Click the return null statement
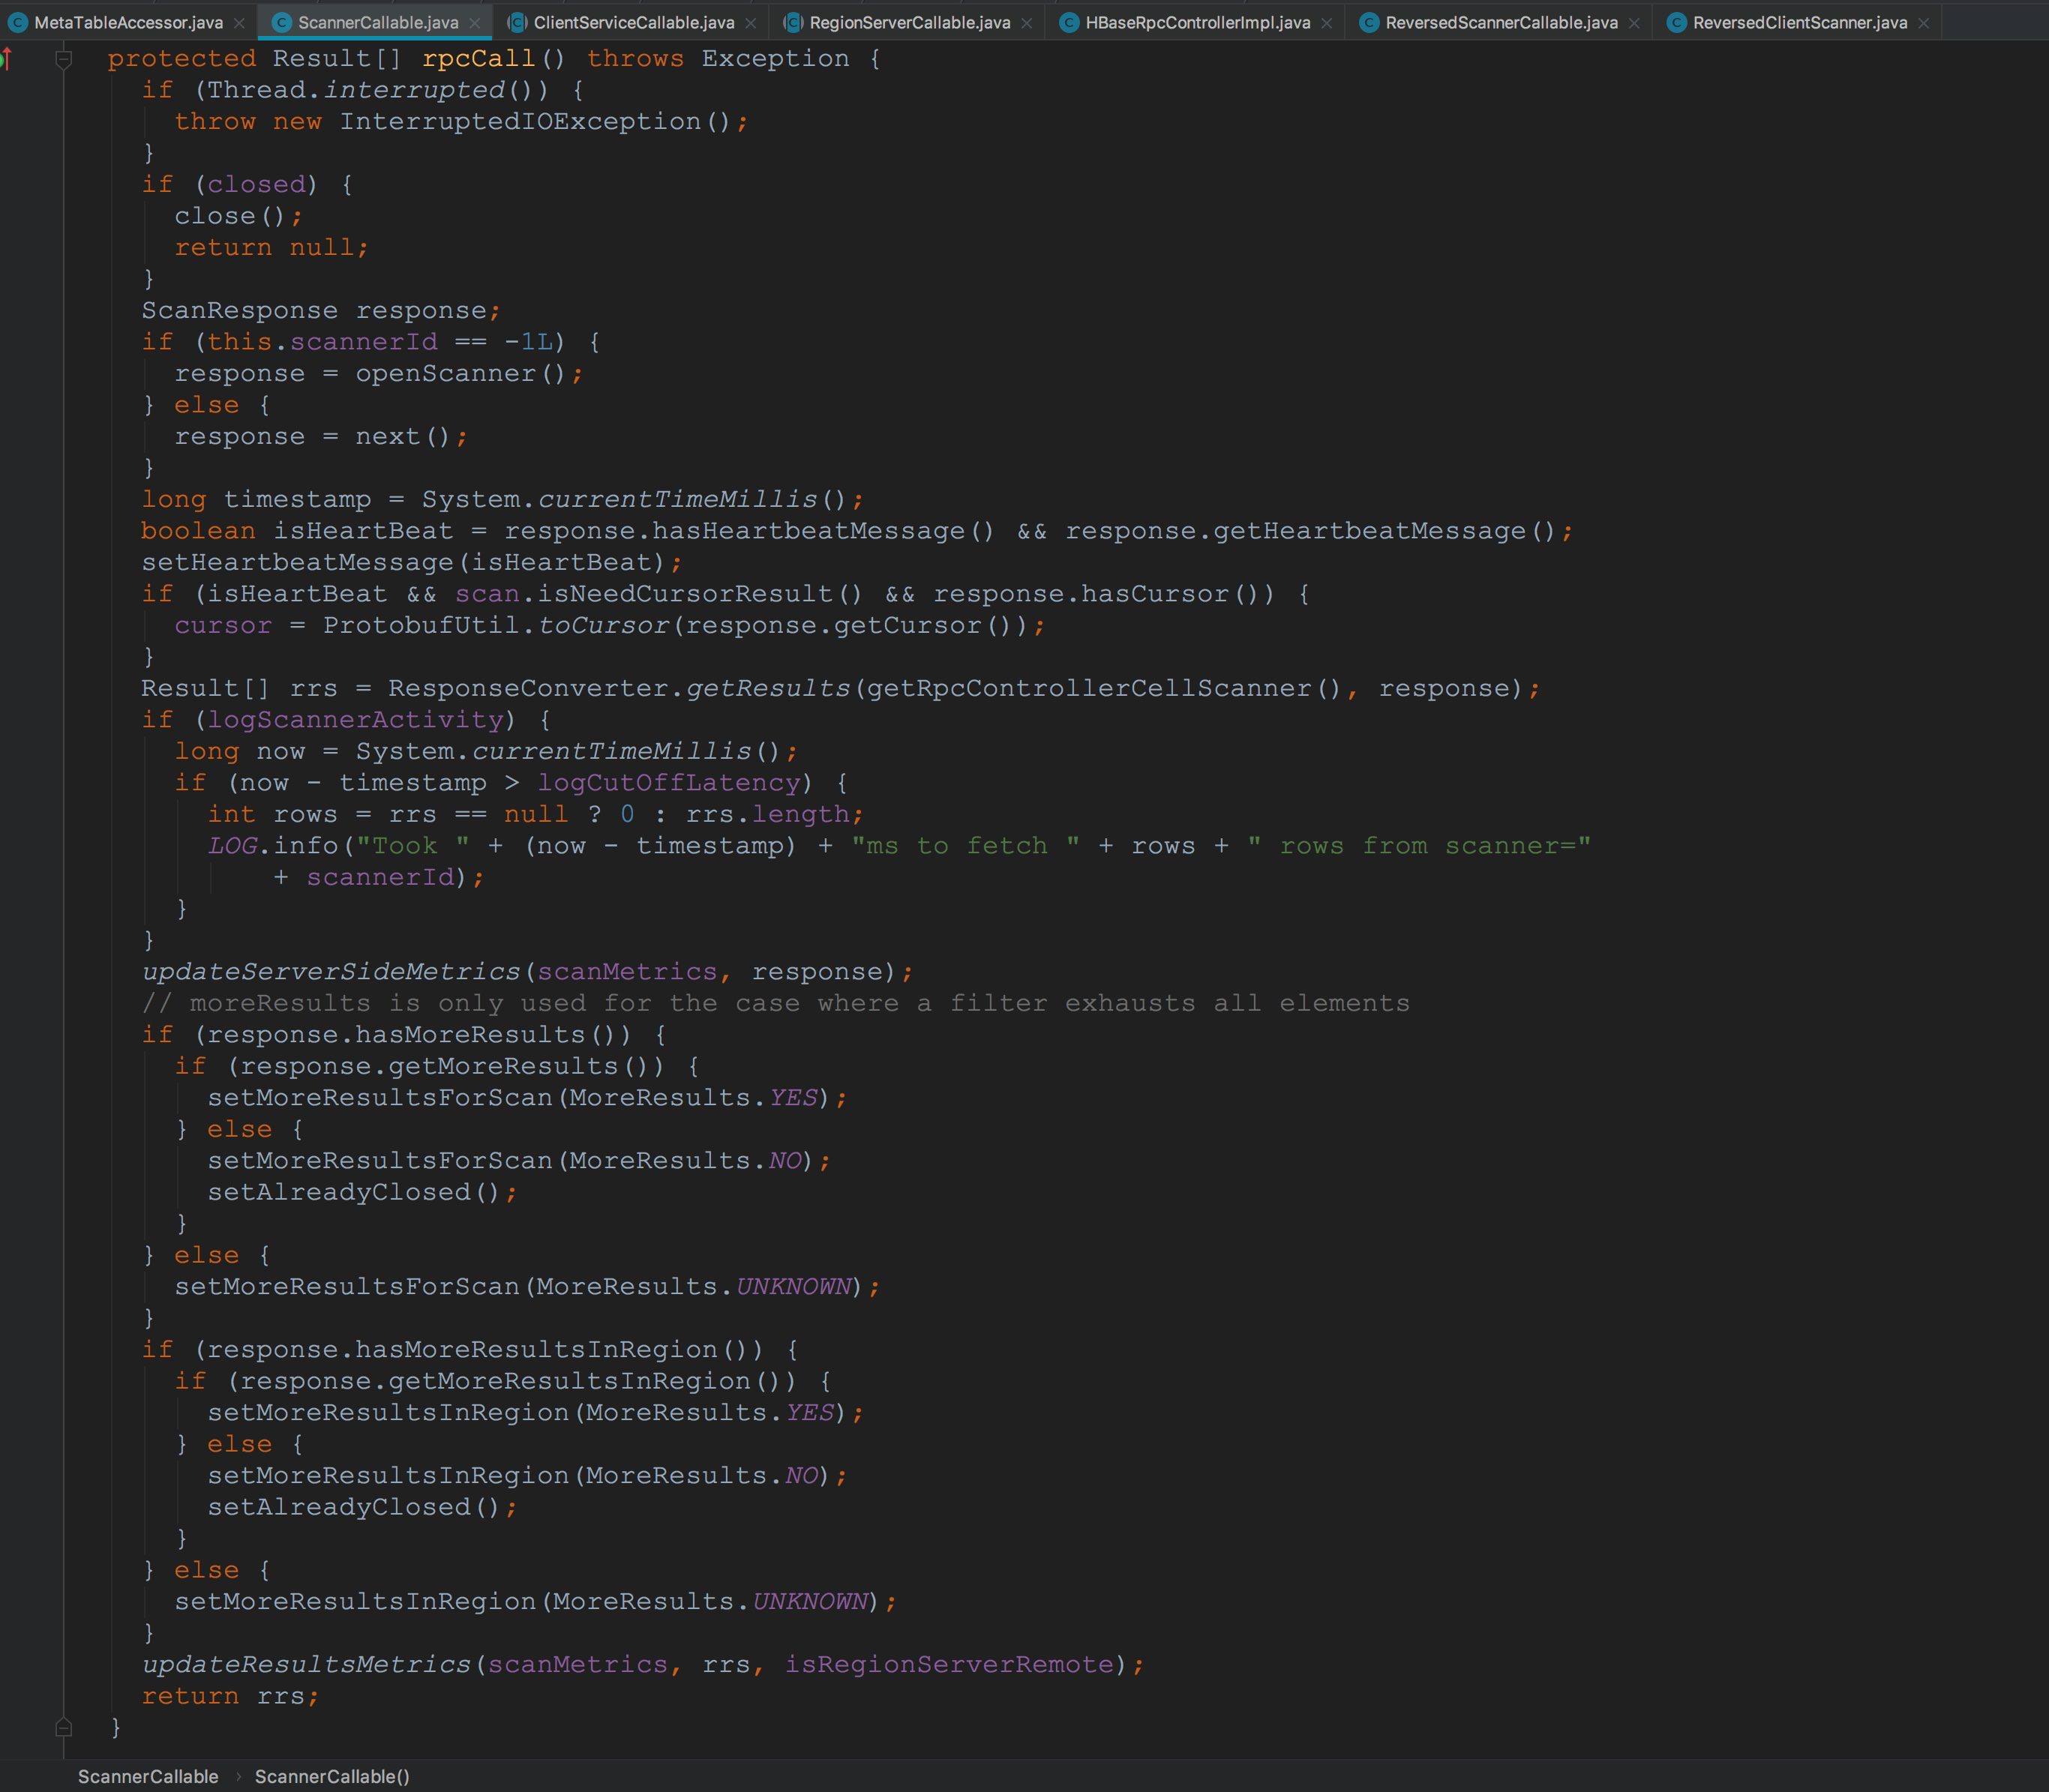The height and width of the screenshot is (1792, 2049). click(x=271, y=248)
